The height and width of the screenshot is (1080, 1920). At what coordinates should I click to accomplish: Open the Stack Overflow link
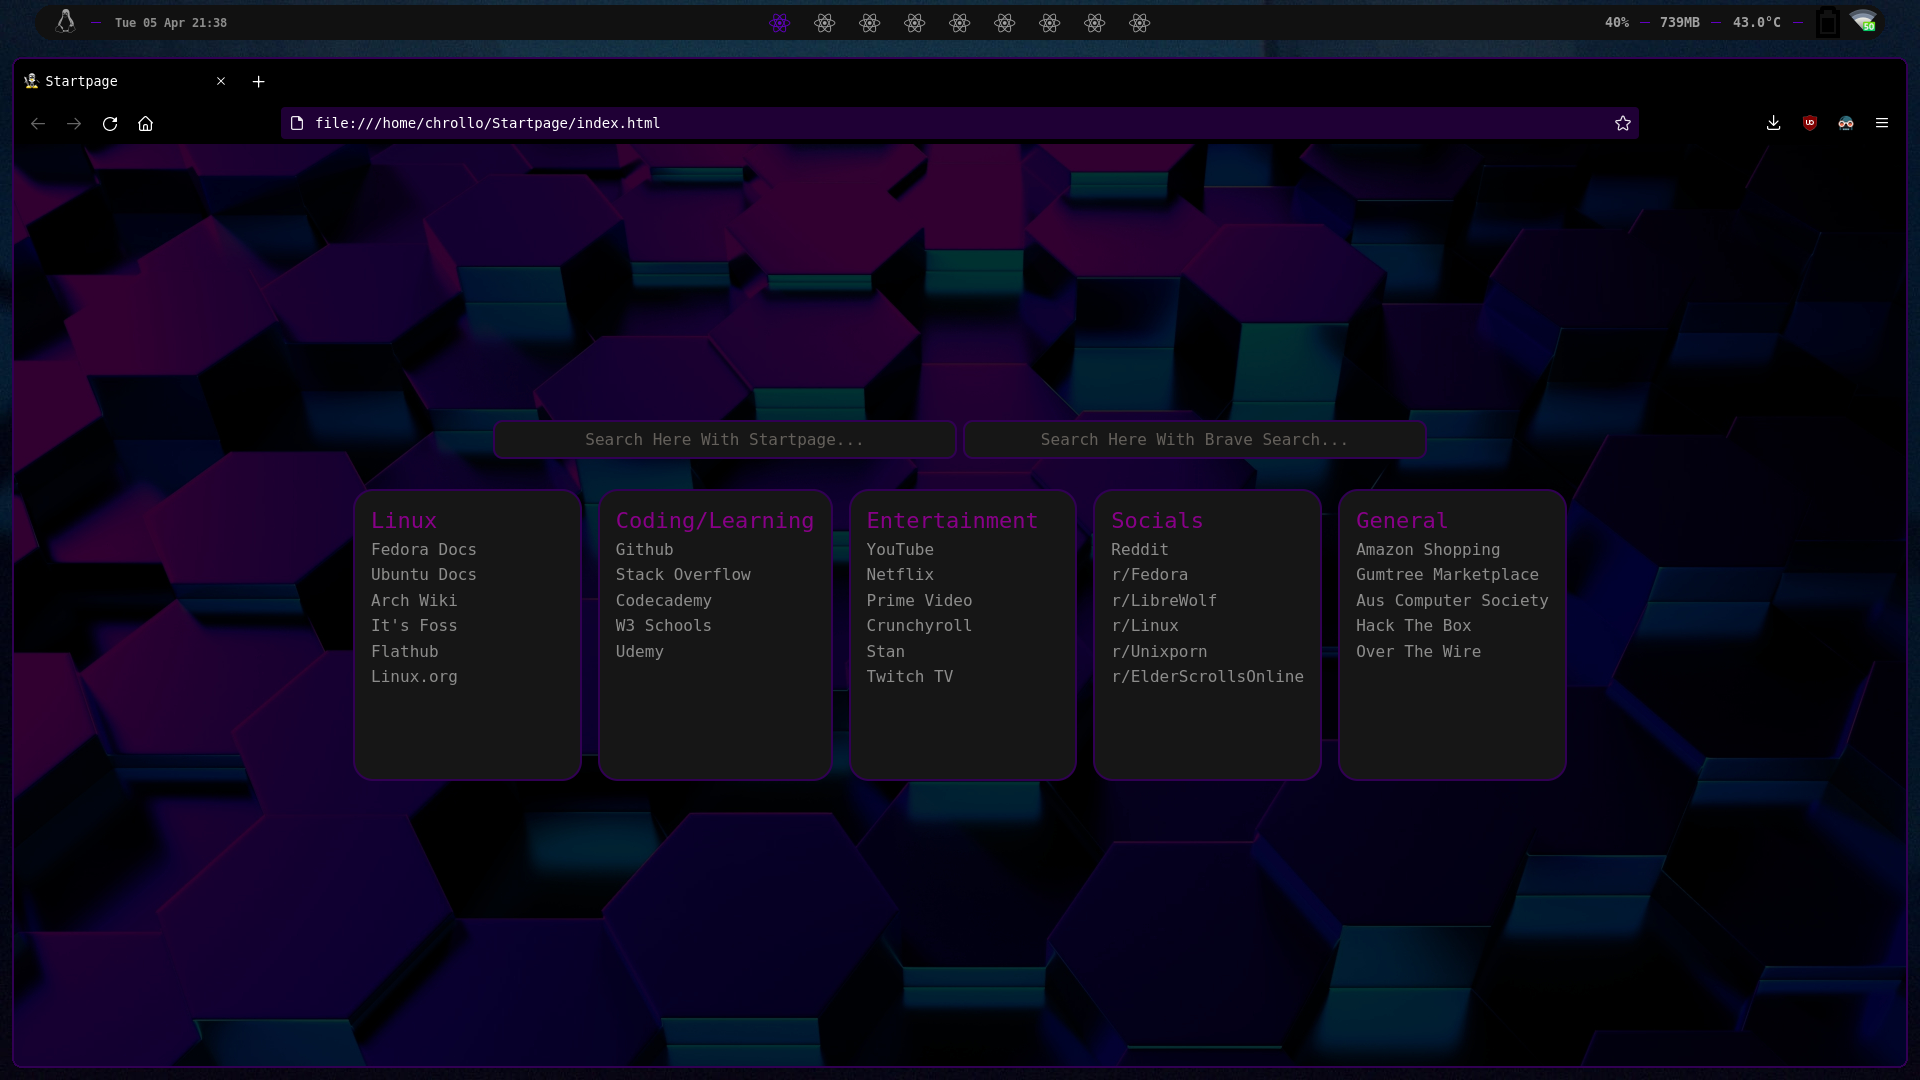683,575
